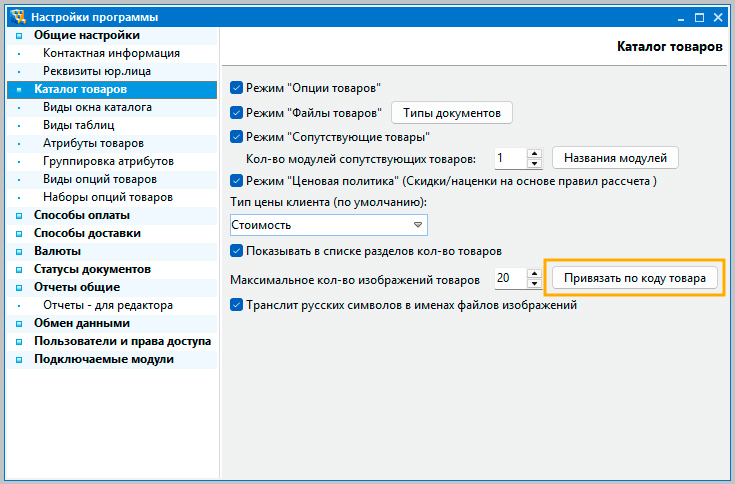Open Атрибуты товаров settings

(93, 143)
